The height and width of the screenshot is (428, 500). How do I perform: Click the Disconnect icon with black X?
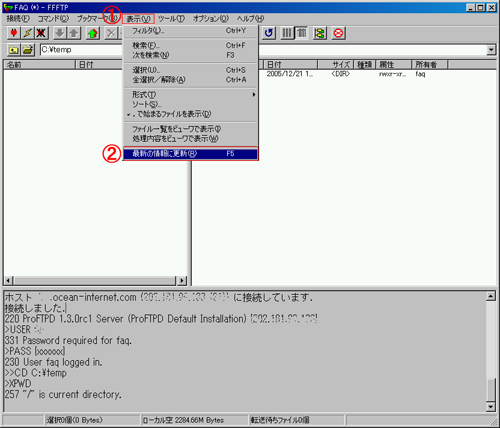[41, 33]
